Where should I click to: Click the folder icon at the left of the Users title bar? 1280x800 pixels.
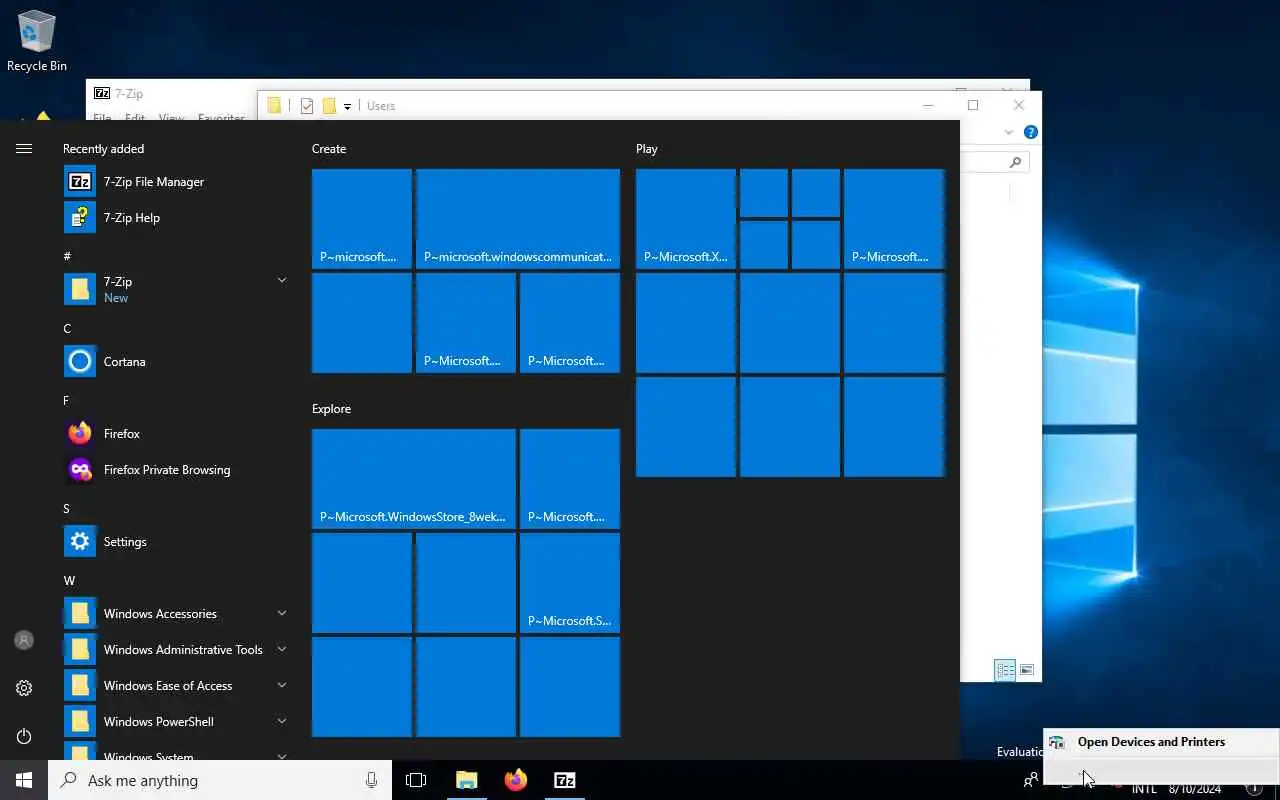274,105
